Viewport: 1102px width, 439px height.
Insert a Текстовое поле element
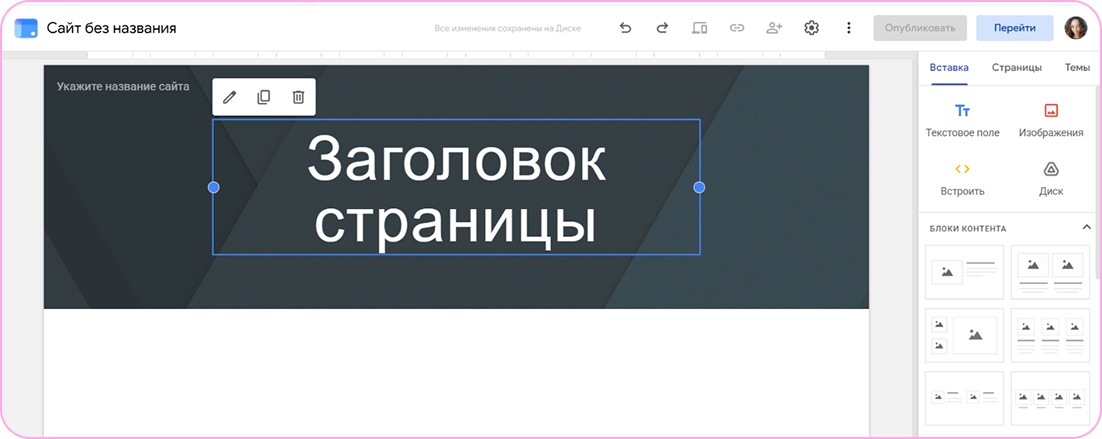[962, 120]
